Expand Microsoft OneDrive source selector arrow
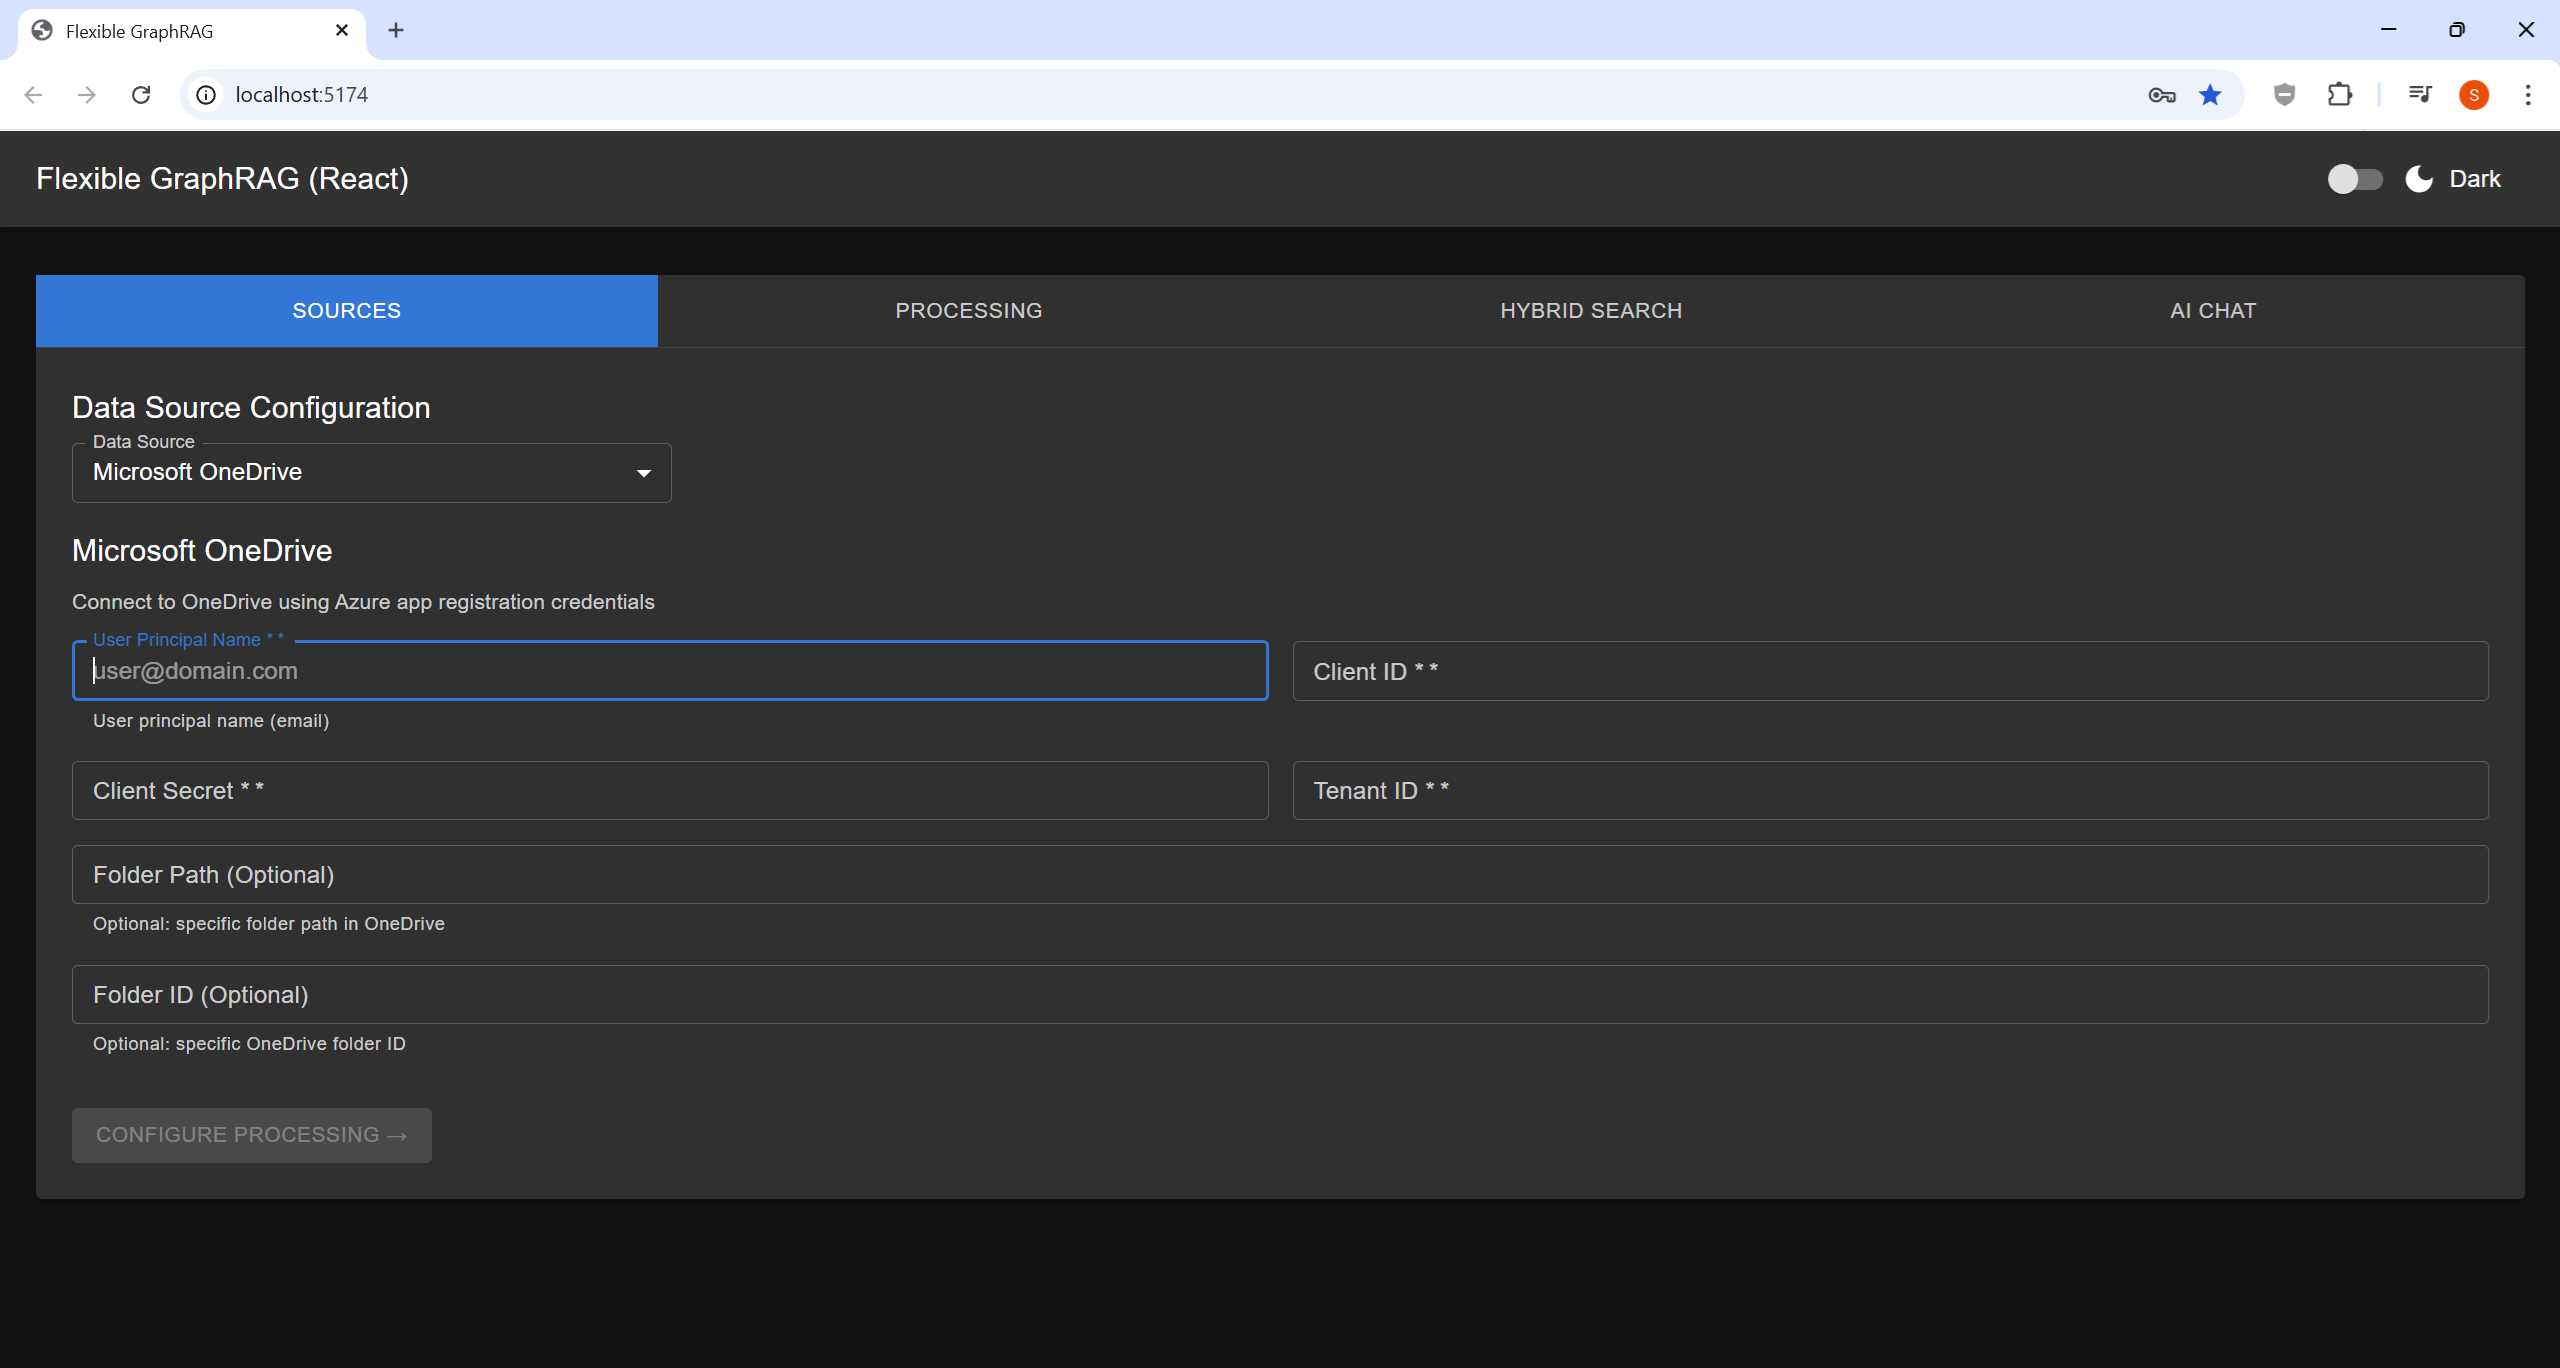Screen dimensions: 2560x1368 (643, 472)
